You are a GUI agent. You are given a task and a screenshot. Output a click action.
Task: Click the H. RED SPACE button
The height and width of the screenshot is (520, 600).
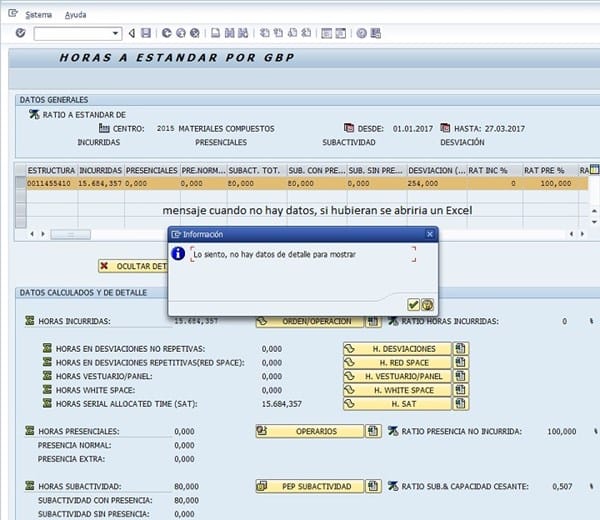tap(397, 362)
